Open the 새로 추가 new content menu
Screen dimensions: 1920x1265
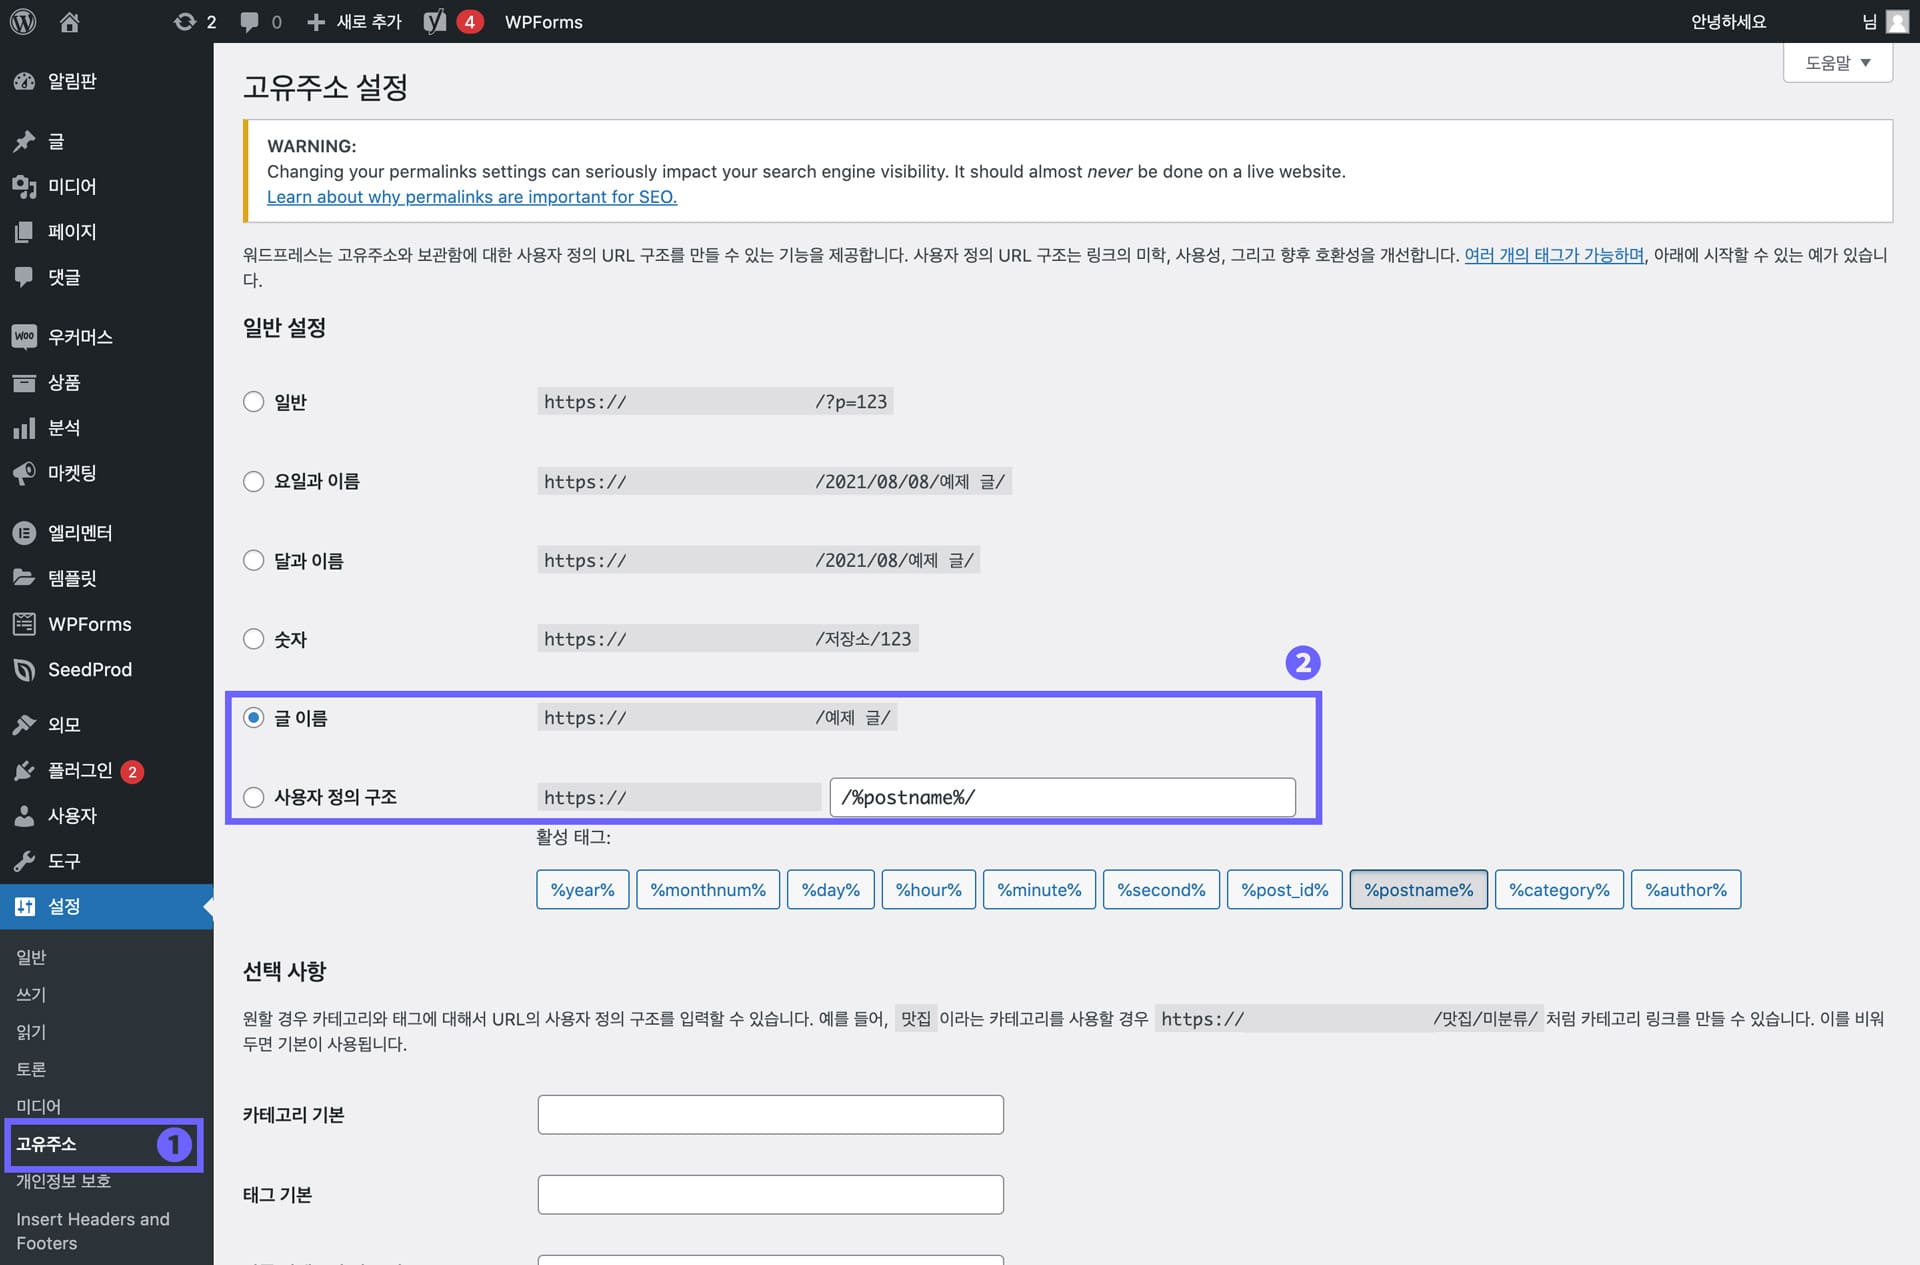tap(355, 21)
